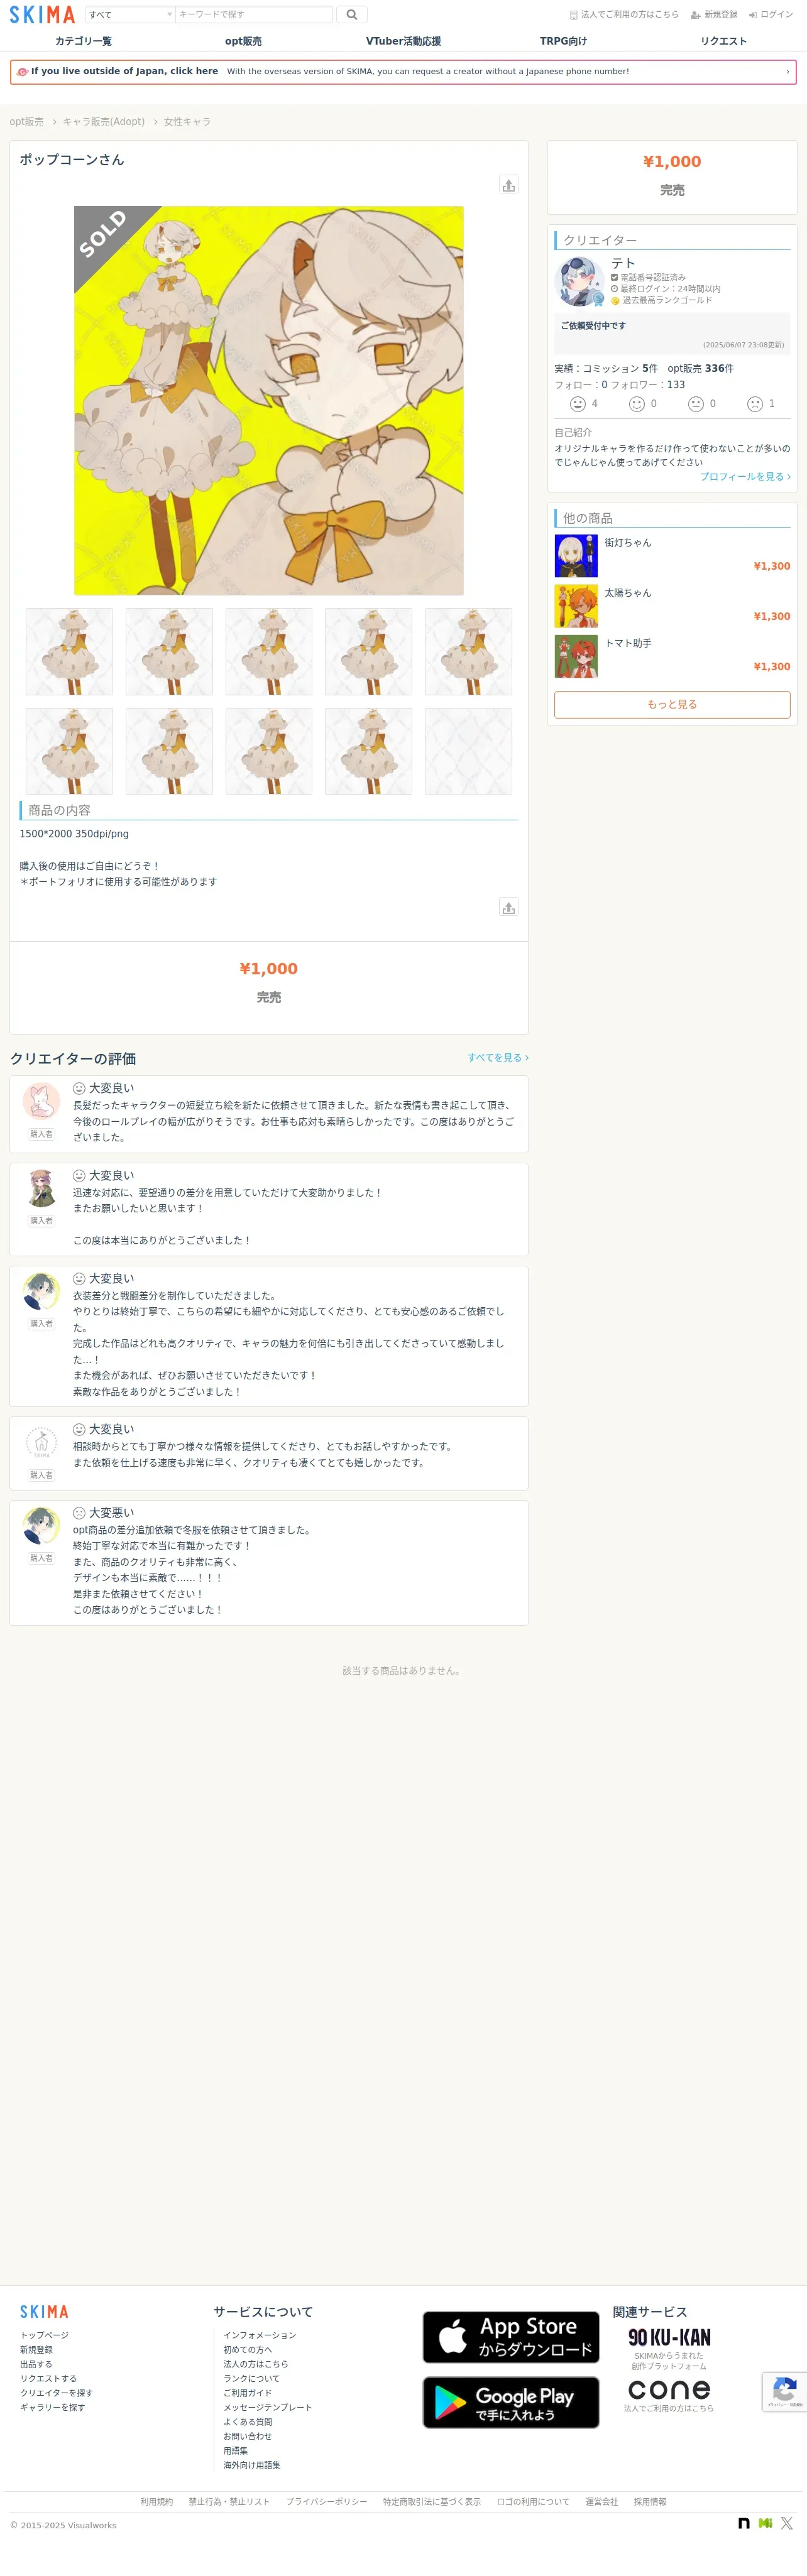The image size is (807, 2576).
Task: Open プライバシーポリシー in bottom footer
Action: [x=326, y=2502]
